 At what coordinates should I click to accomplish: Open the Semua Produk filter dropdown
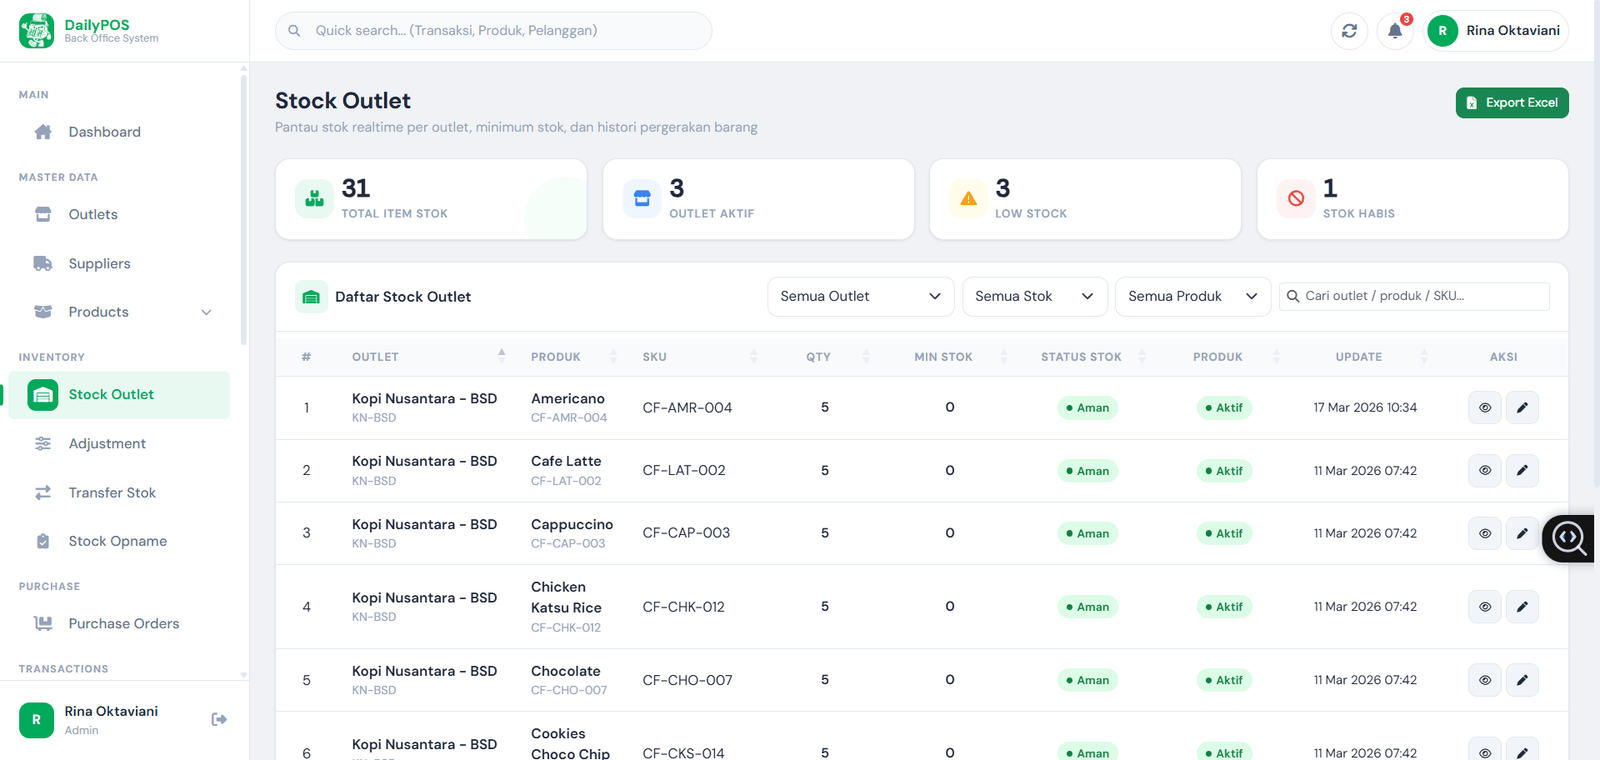tap(1193, 297)
